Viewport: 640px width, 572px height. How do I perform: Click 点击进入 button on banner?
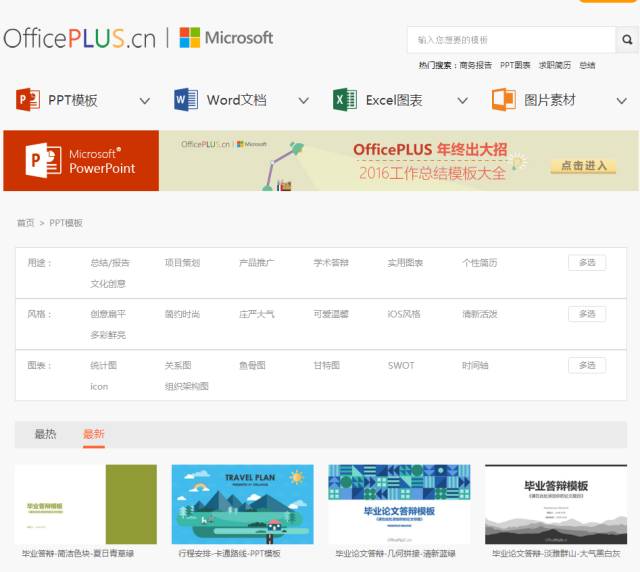[x=583, y=166]
